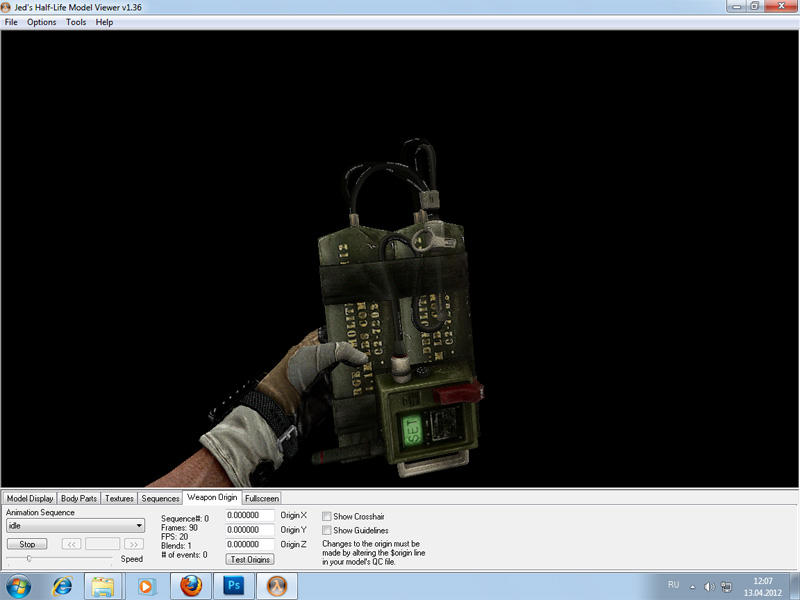Open the Tools menu
Screen dimensions: 800x600
tap(76, 22)
